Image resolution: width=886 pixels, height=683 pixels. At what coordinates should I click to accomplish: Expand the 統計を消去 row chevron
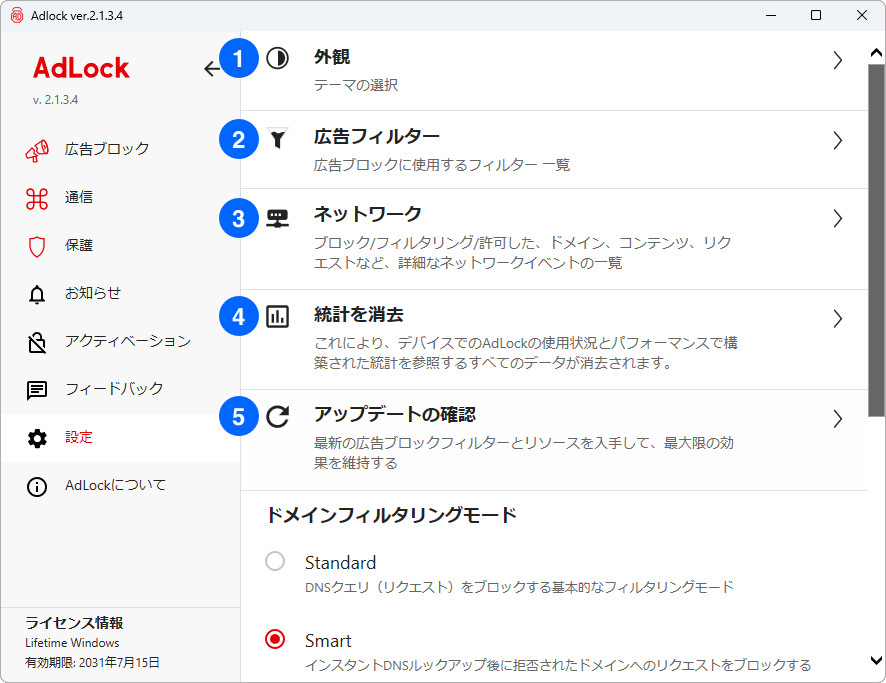pyautogui.click(x=838, y=319)
